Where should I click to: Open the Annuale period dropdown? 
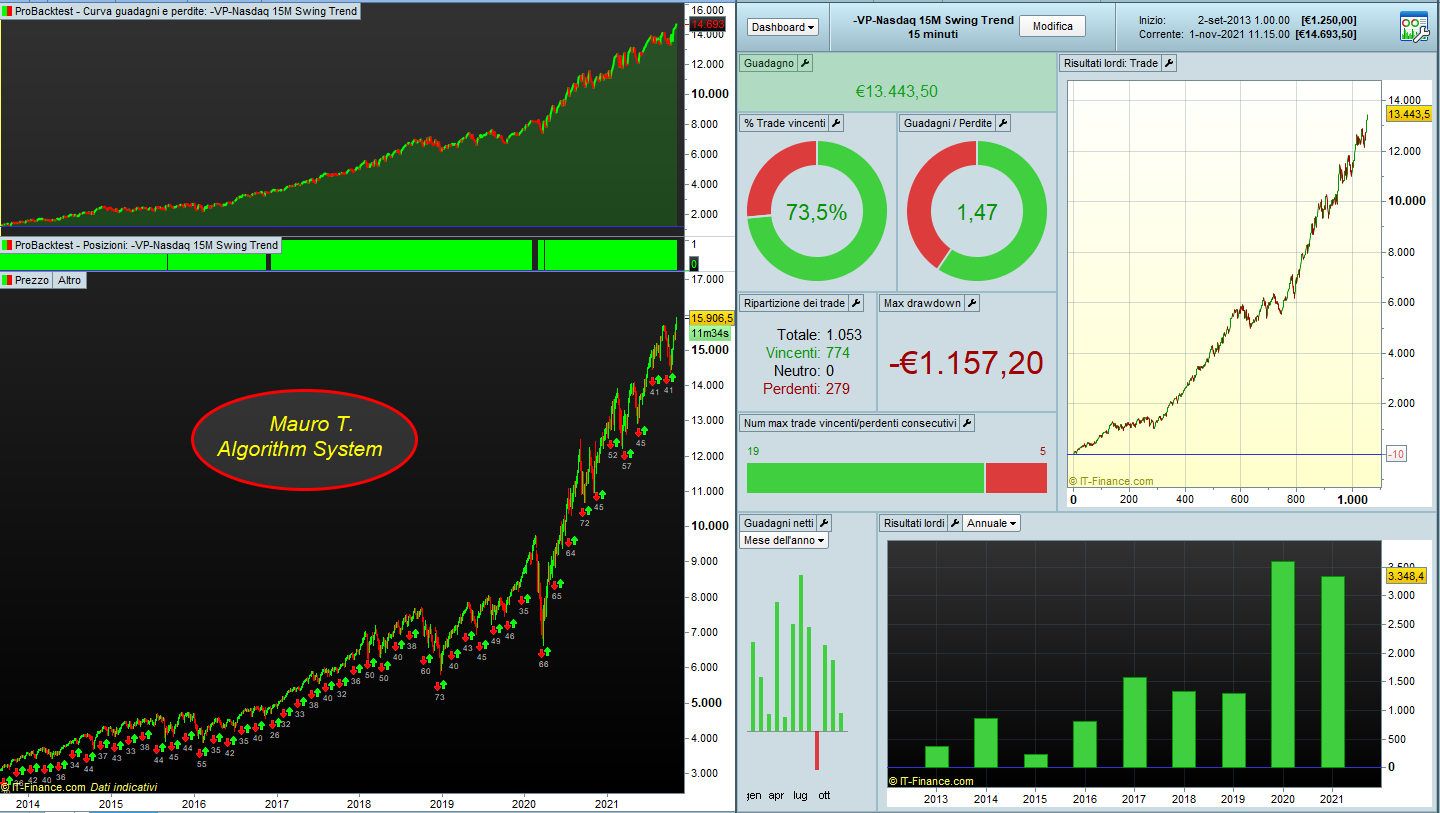(x=992, y=523)
